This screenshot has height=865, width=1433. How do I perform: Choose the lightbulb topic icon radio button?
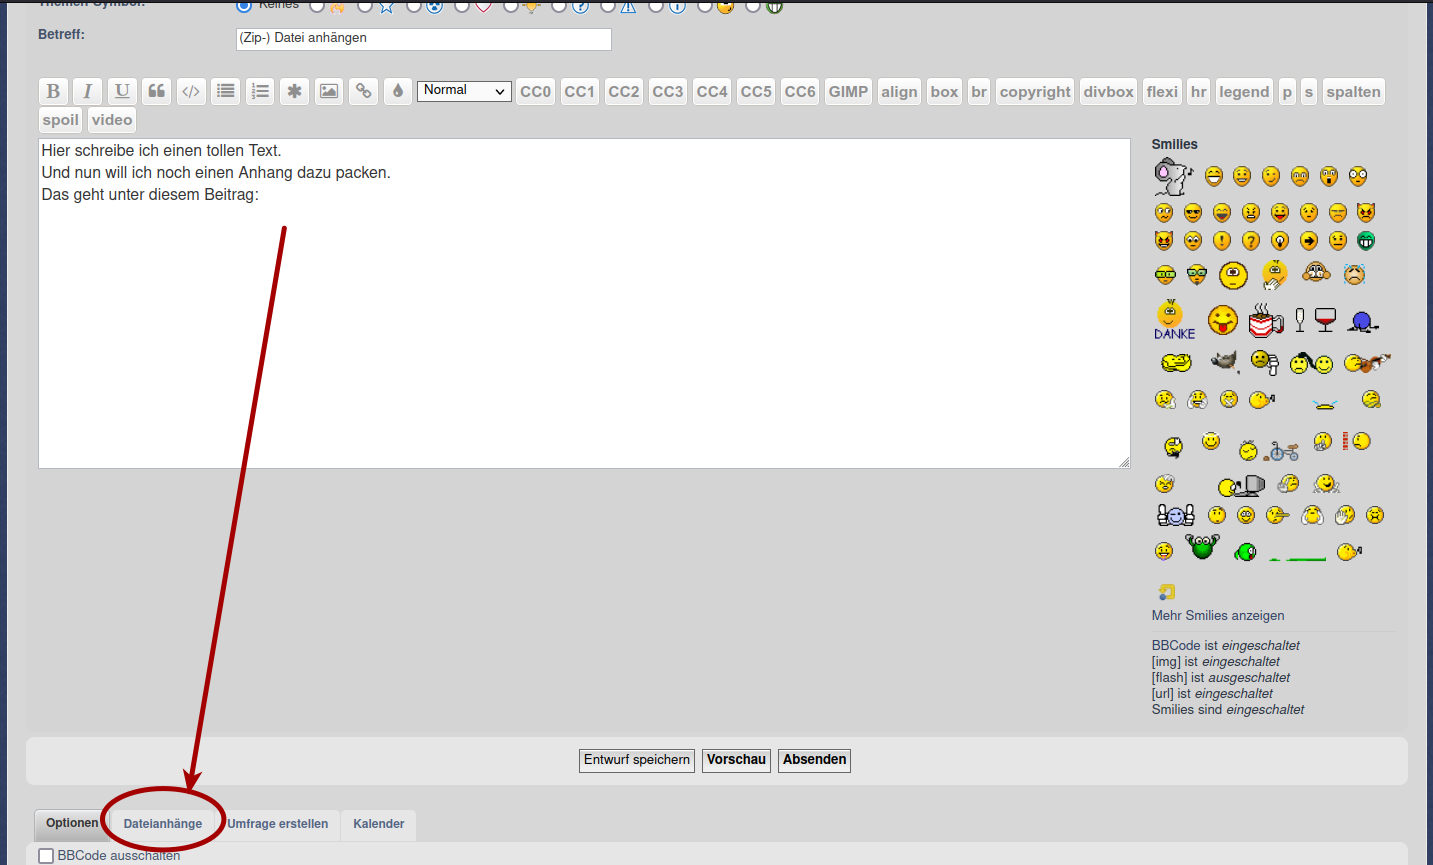[510, 5]
